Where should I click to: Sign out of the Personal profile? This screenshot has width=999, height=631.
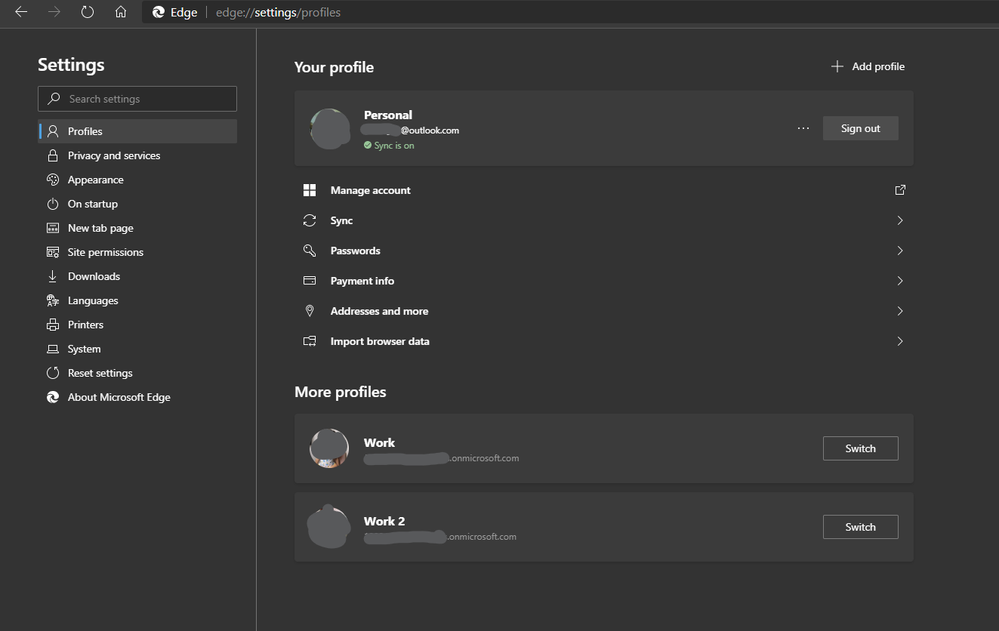click(860, 128)
